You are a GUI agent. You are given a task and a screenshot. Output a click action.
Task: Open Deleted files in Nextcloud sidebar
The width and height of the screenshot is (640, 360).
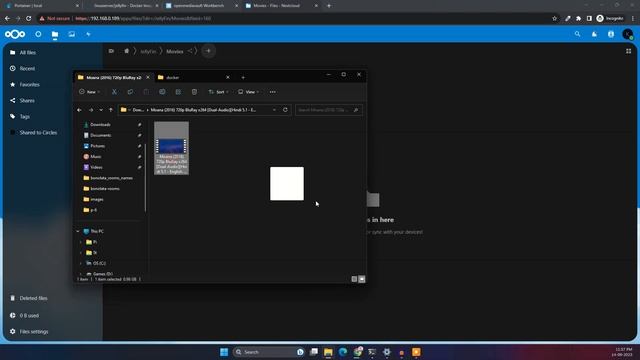33,298
